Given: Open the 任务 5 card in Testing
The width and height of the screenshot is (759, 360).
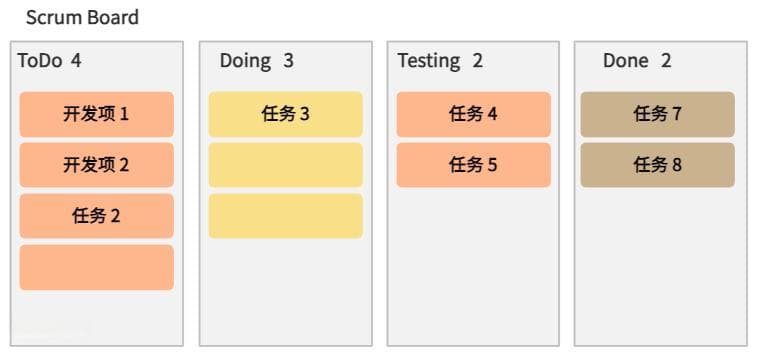Looking at the screenshot, I should [473, 165].
